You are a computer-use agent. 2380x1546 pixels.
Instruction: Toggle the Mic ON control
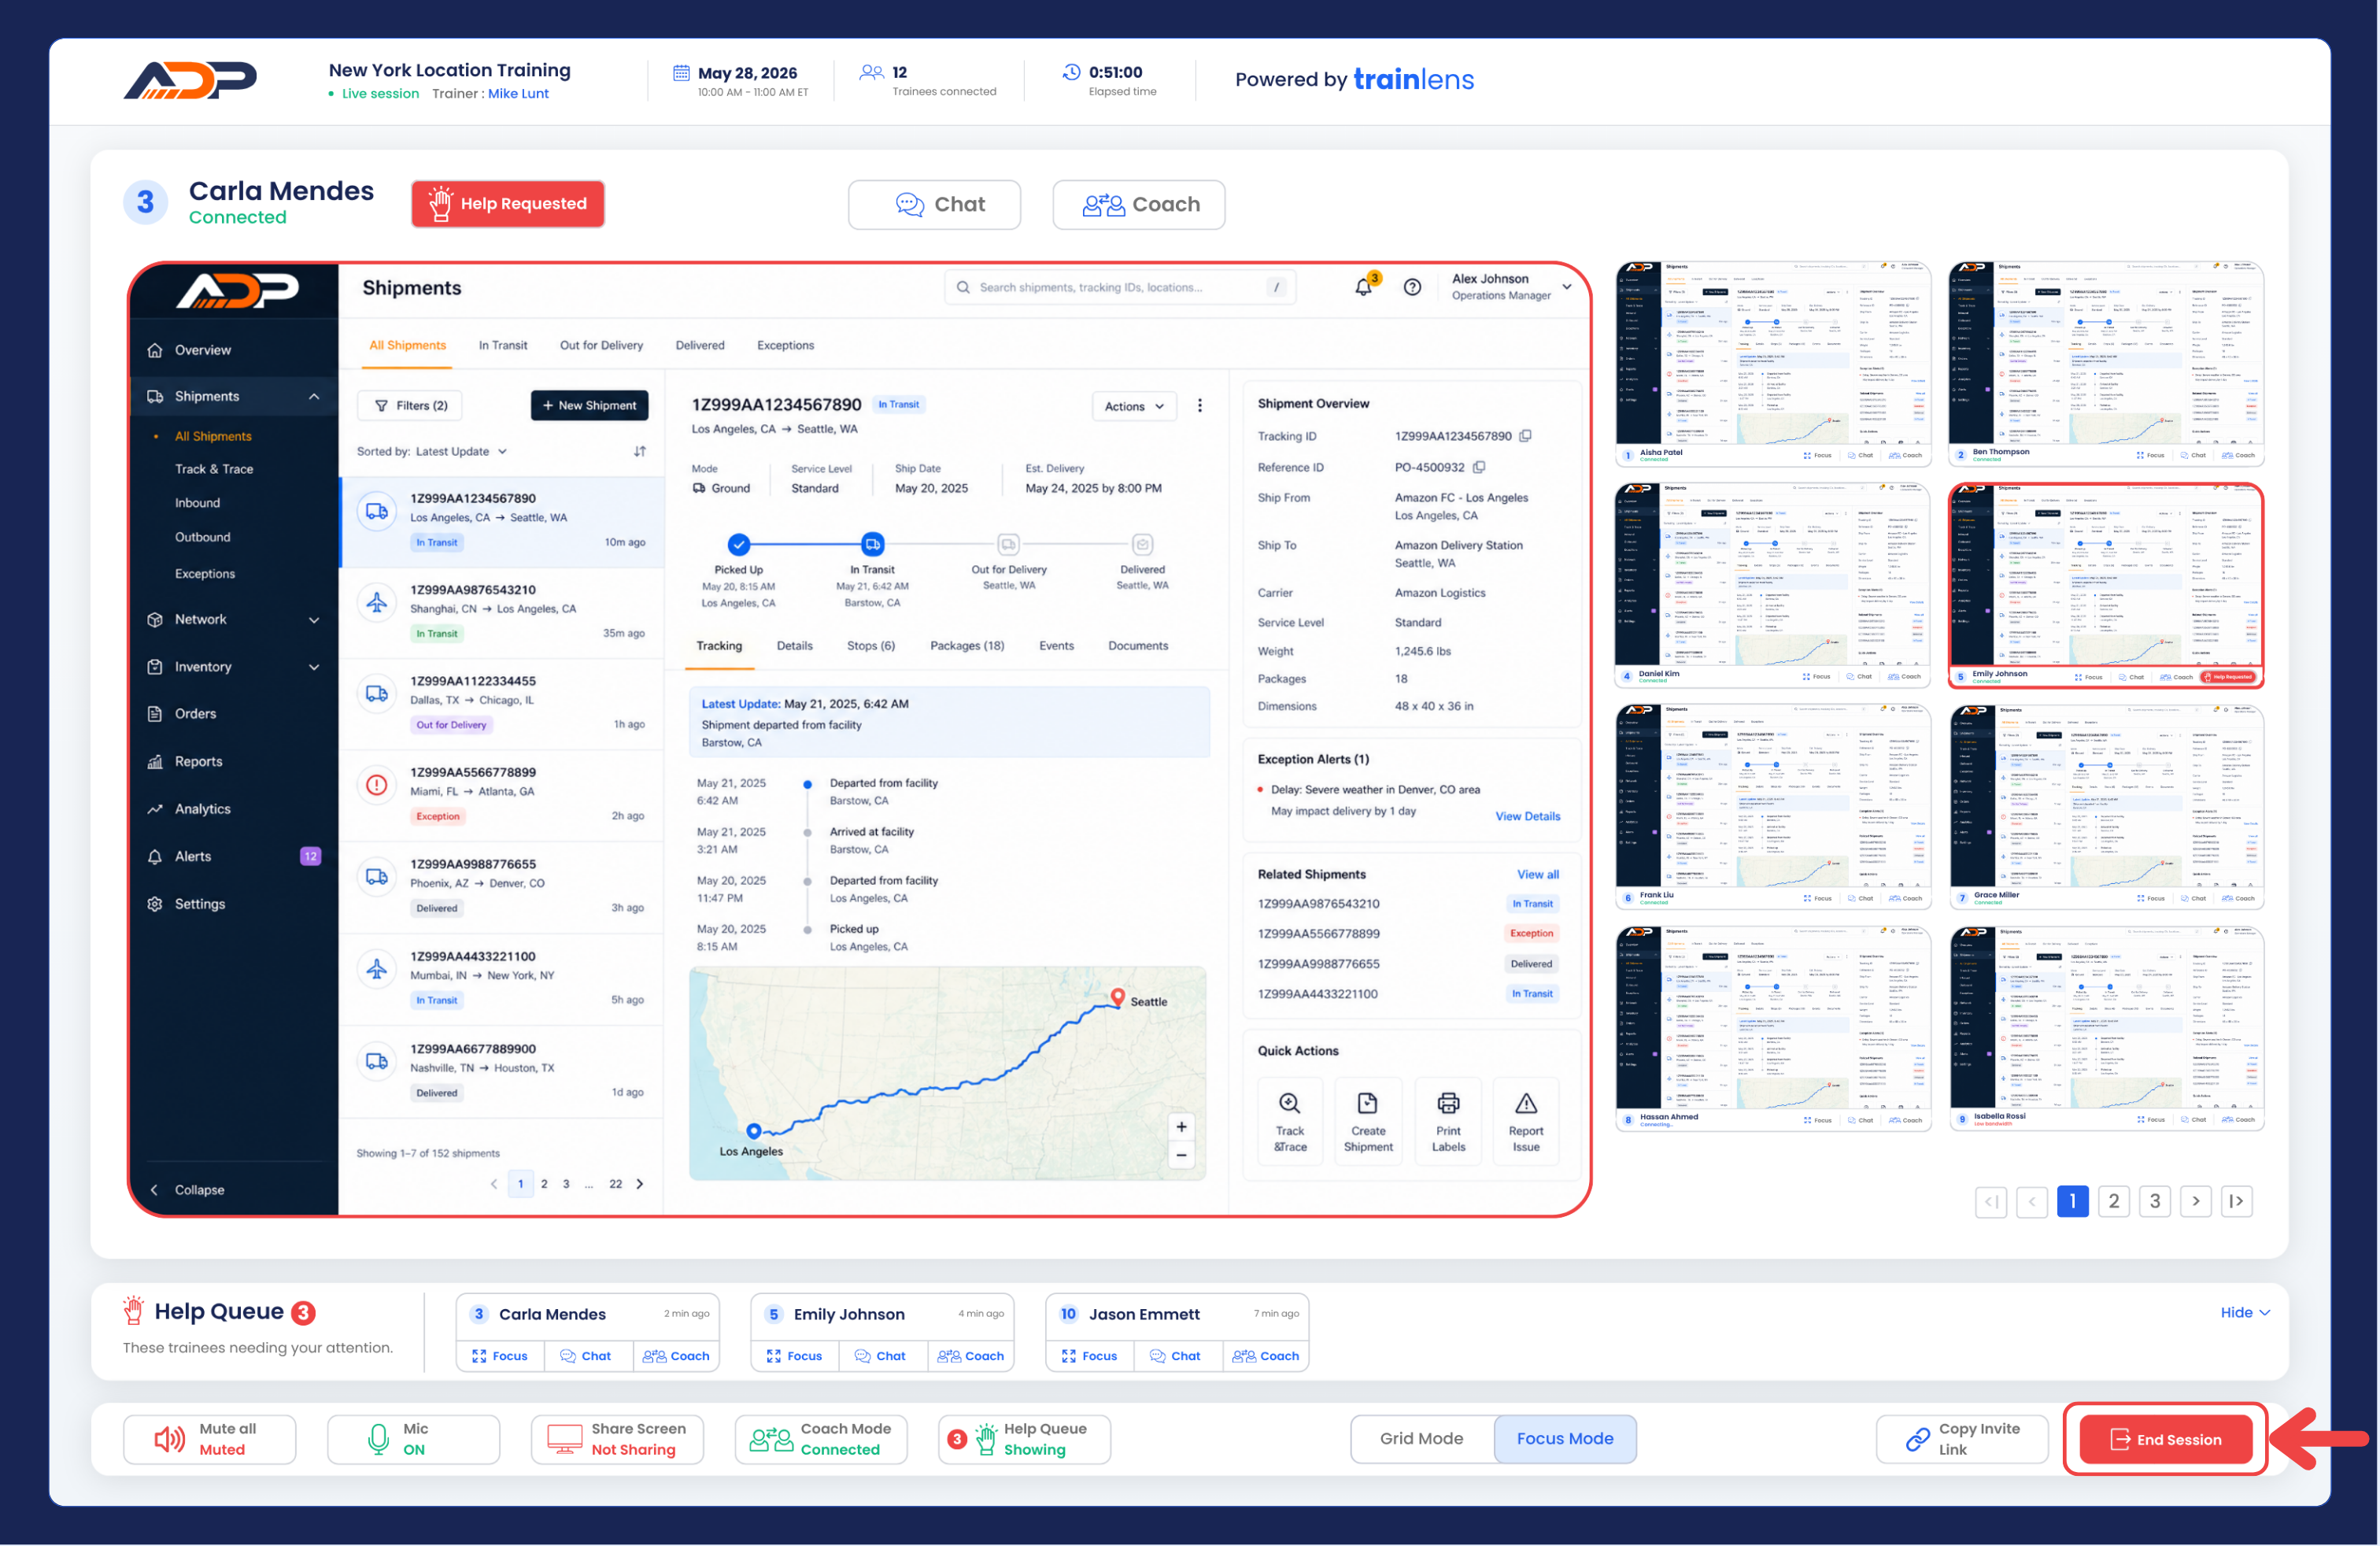pos(413,1439)
